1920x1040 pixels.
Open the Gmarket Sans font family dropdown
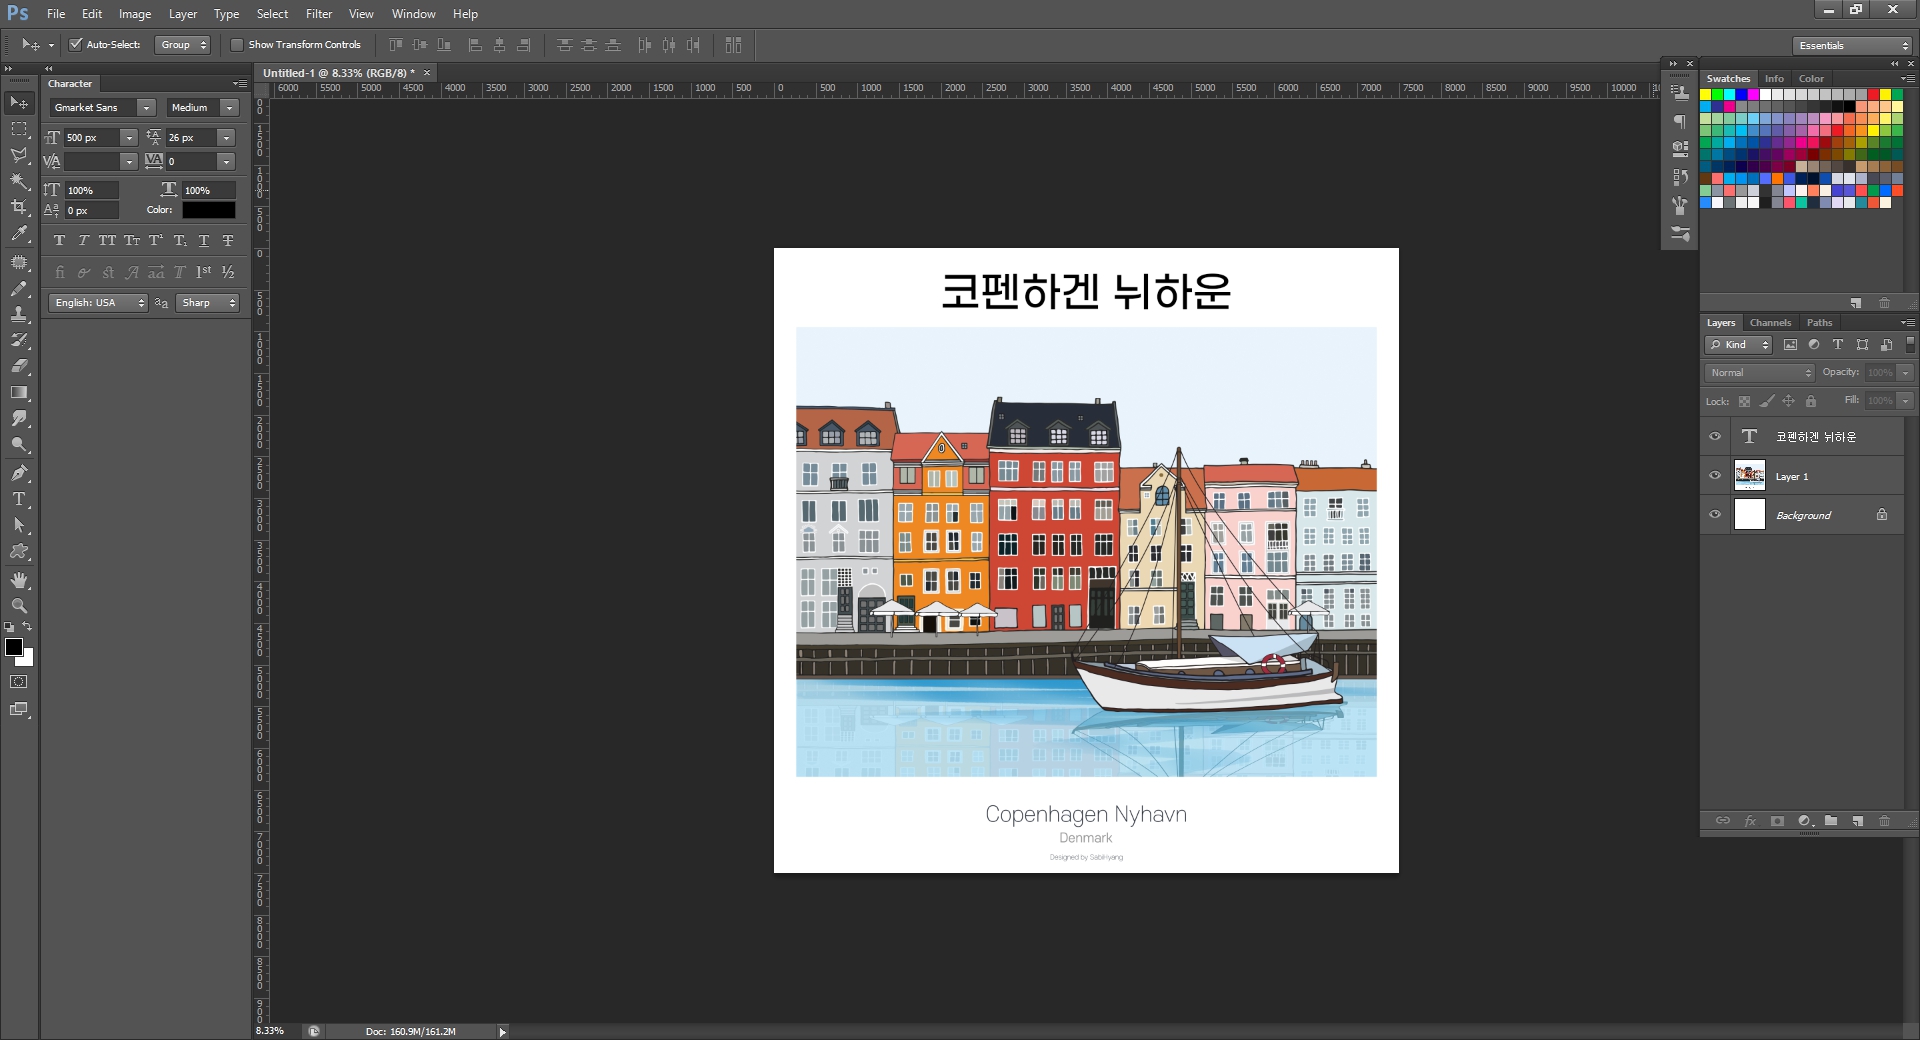click(x=146, y=107)
